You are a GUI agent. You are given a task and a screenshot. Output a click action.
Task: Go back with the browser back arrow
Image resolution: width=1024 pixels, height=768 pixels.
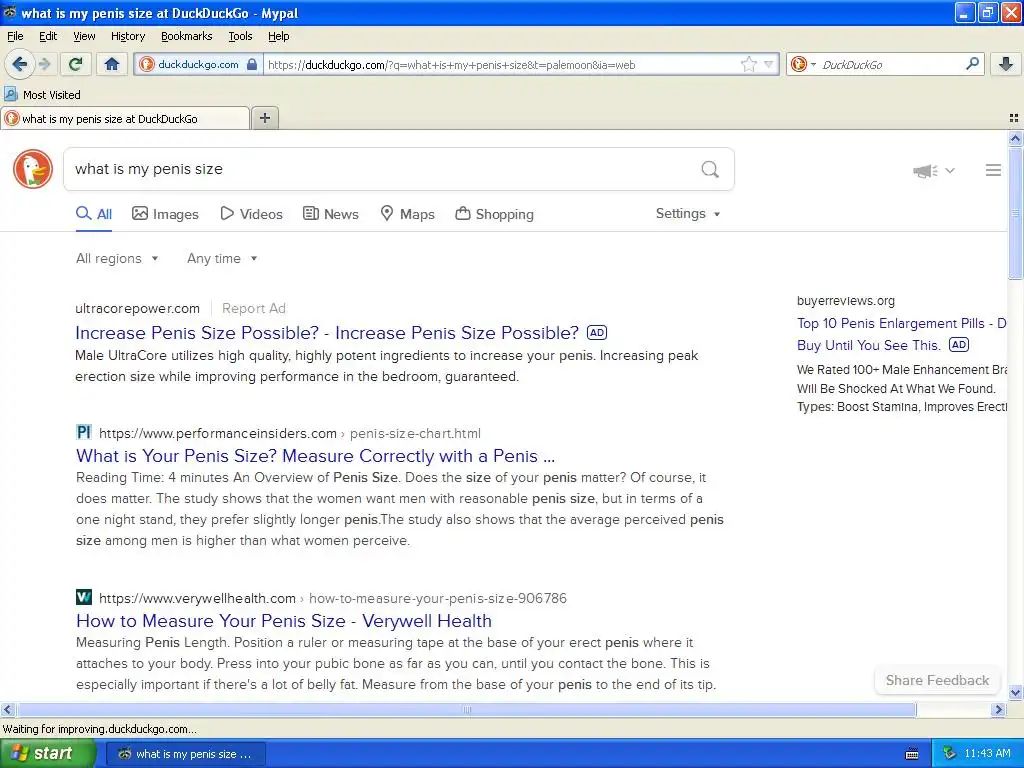(19, 64)
